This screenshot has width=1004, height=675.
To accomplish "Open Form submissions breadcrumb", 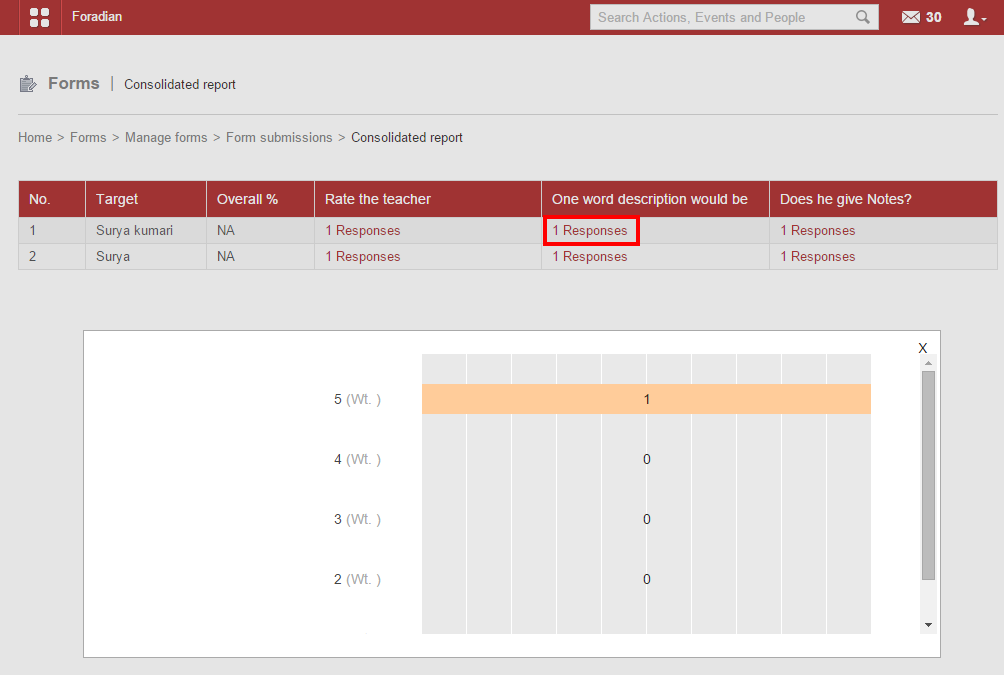I will [279, 137].
